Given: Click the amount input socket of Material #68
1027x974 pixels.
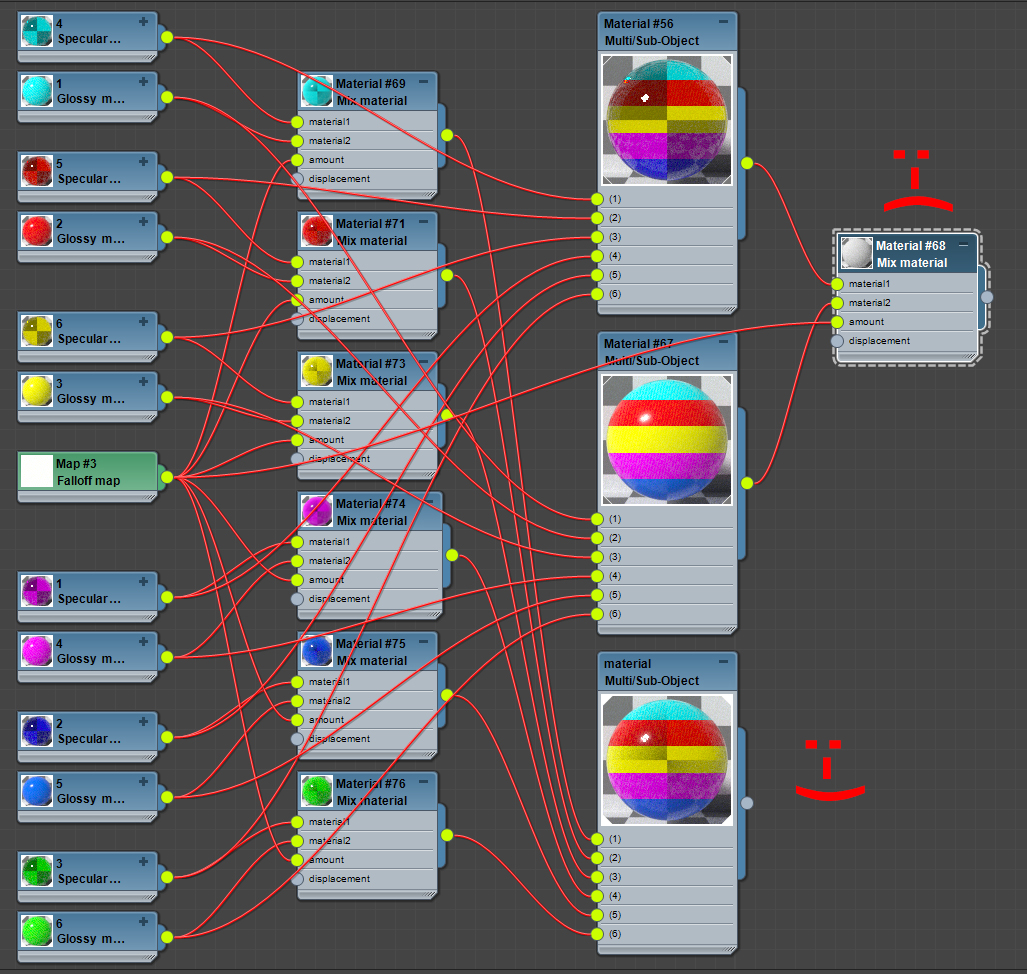Looking at the screenshot, I should [x=837, y=322].
